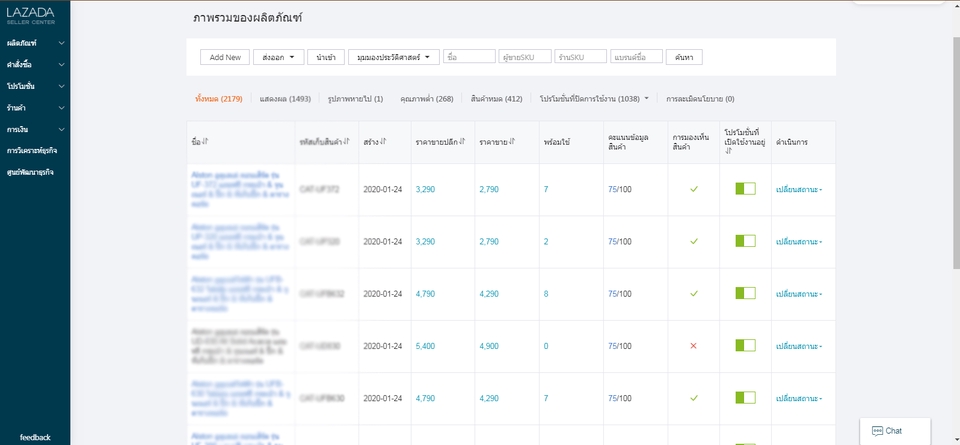
Task: Switch to คุณภาพต่ำ (268) tab
Action: pos(427,99)
